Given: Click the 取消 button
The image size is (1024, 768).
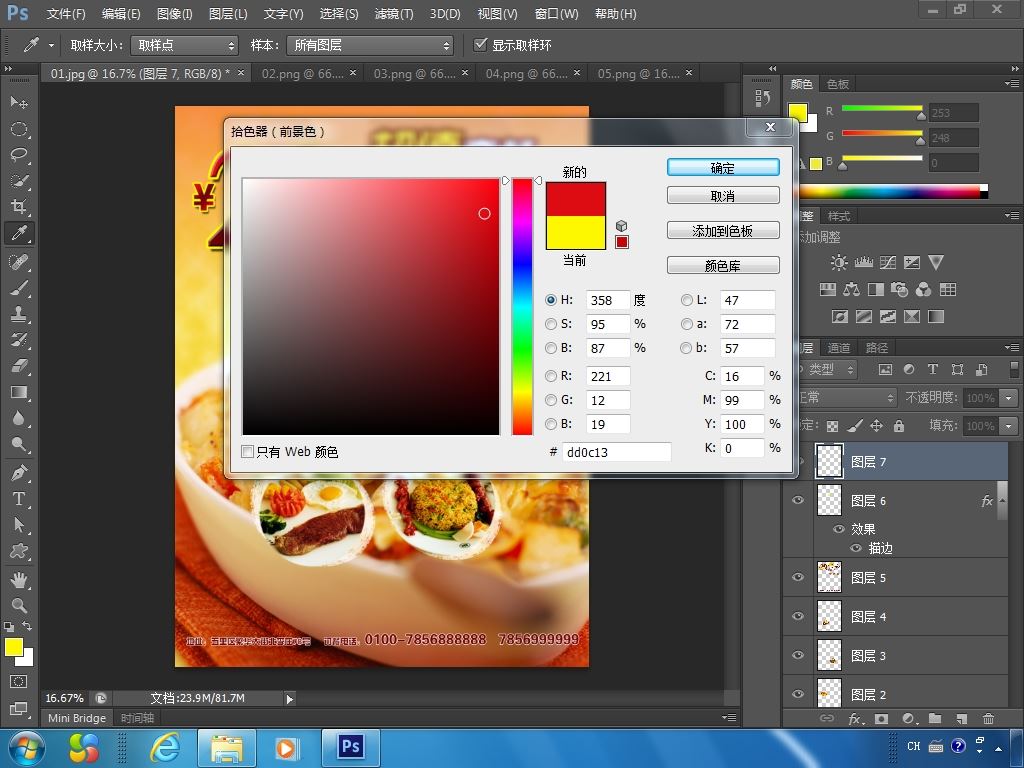Looking at the screenshot, I should click(723, 196).
